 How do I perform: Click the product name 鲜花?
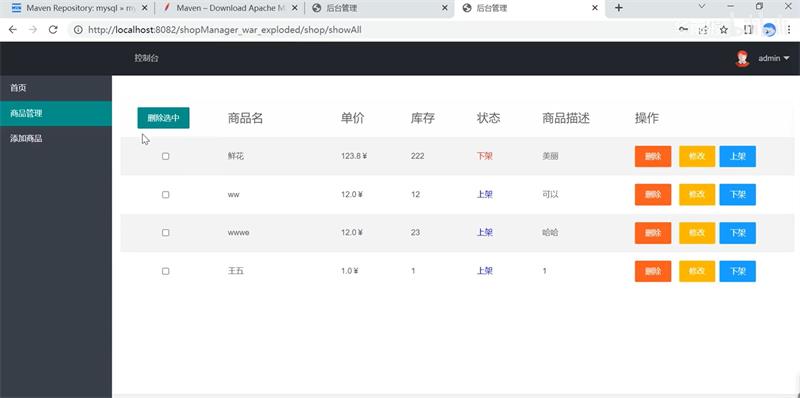point(236,156)
